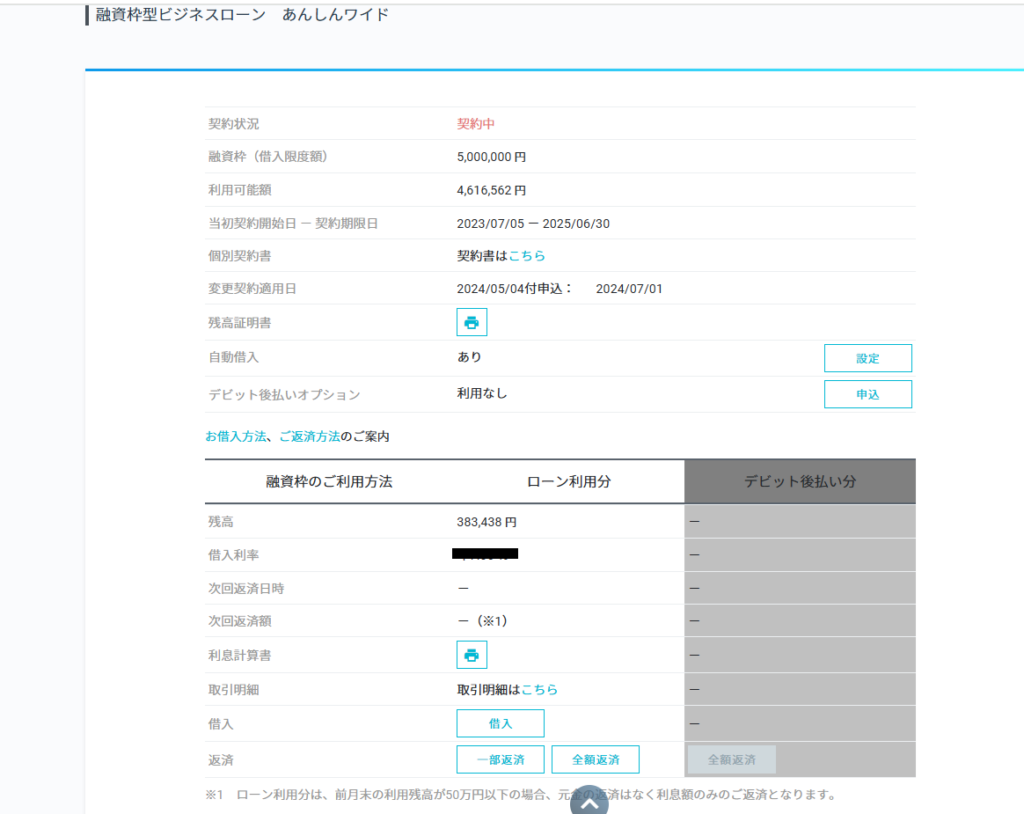Image resolution: width=1024 pixels, height=814 pixels.
Task: Select the 一部返済 button
Action: pyautogui.click(x=500, y=759)
